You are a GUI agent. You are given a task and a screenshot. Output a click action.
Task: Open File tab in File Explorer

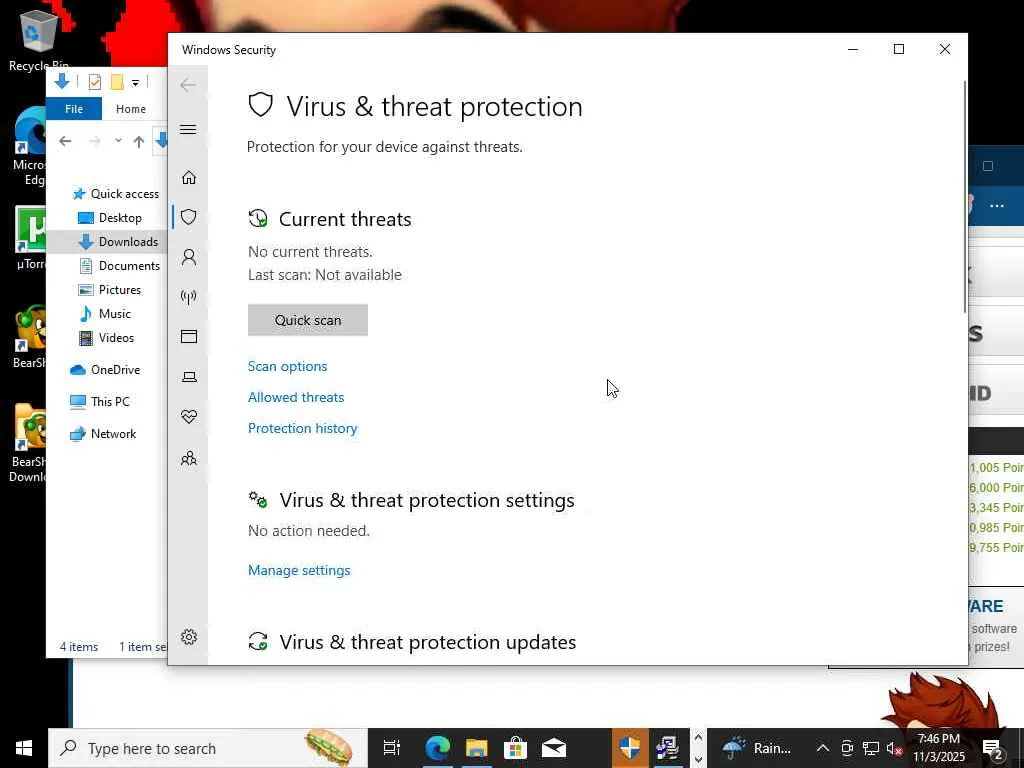[x=74, y=109]
